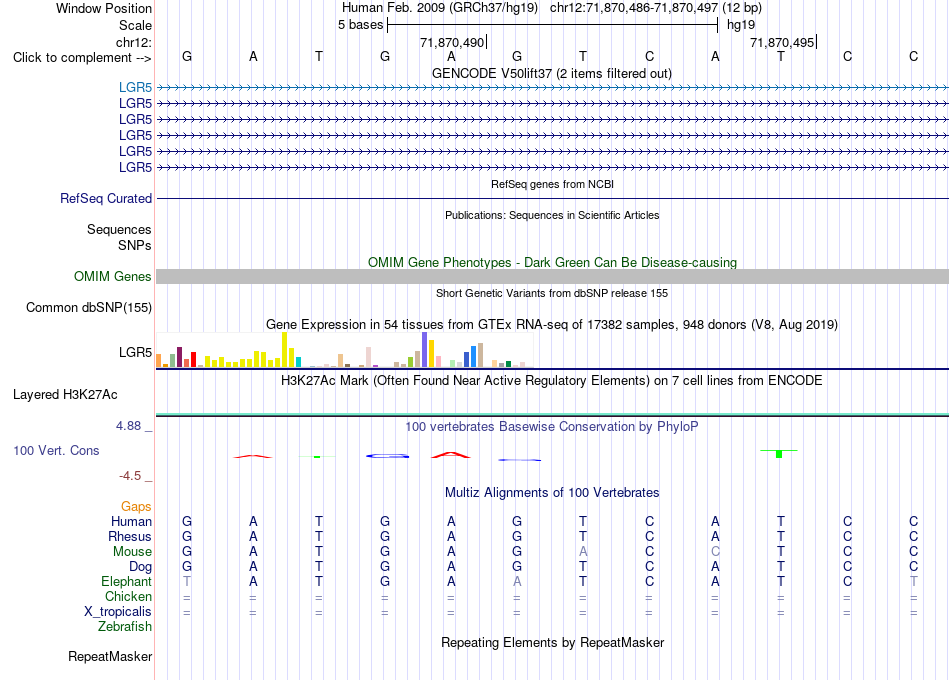Click the 71,870,490 position marker
This screenshot has height=680, width=950.
point(453,42)
